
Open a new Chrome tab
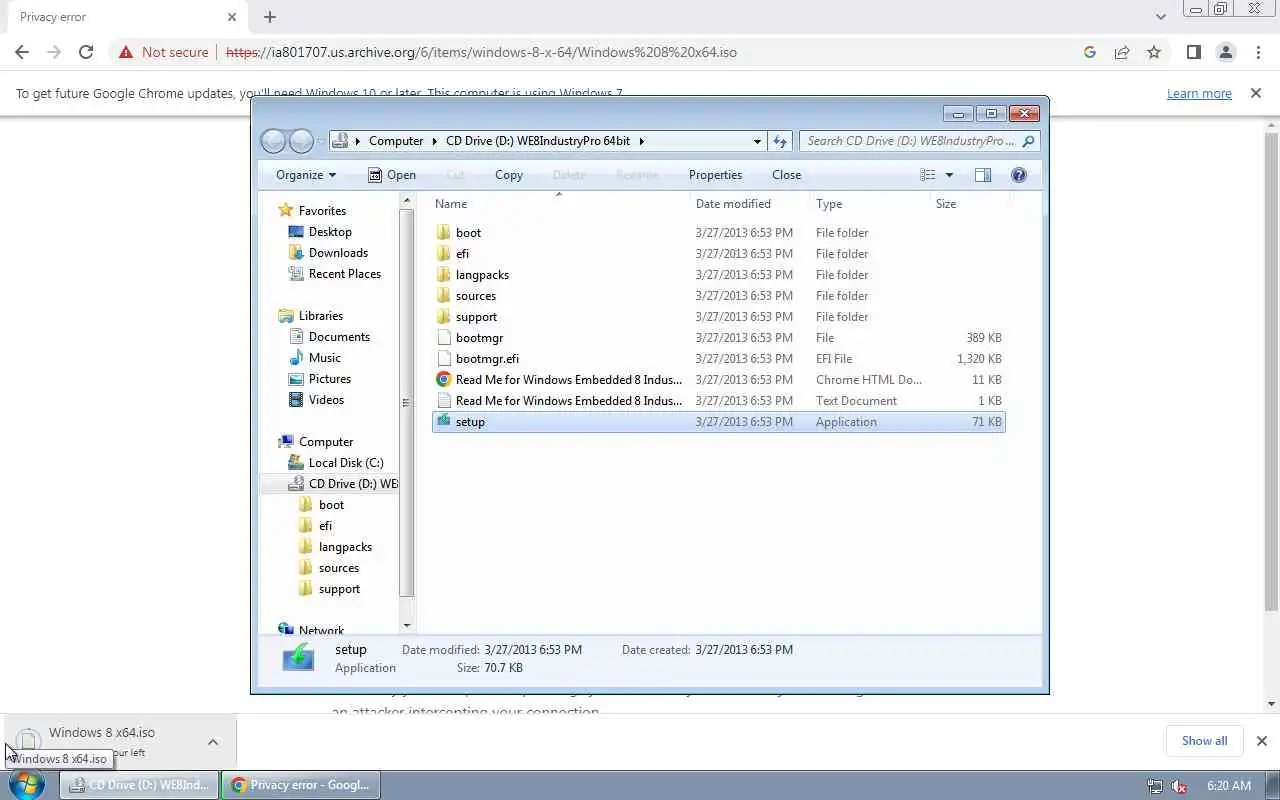(x=270, y=17)
